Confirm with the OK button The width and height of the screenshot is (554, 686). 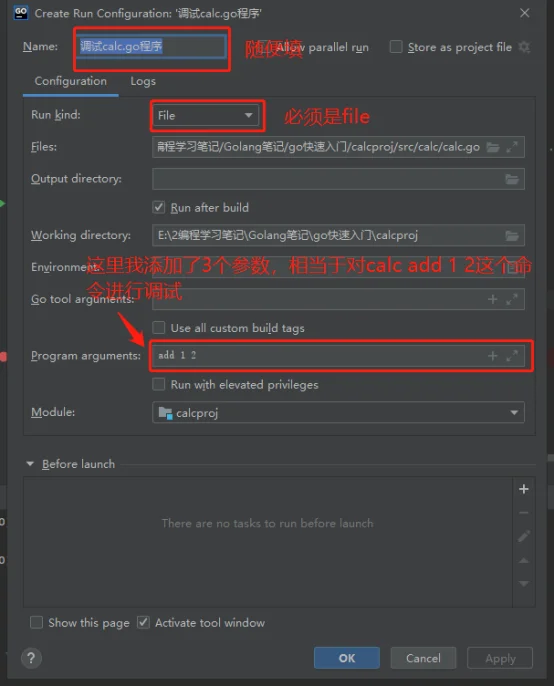click(347, 658)
